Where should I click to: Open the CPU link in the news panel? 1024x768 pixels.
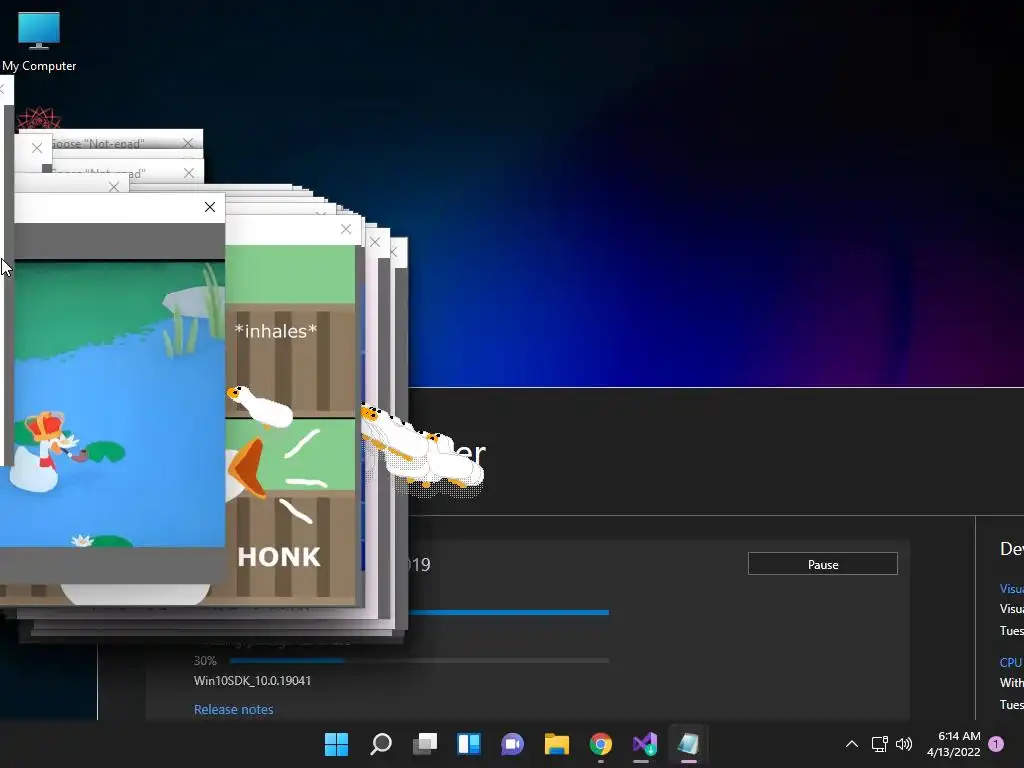point(1011,662)
